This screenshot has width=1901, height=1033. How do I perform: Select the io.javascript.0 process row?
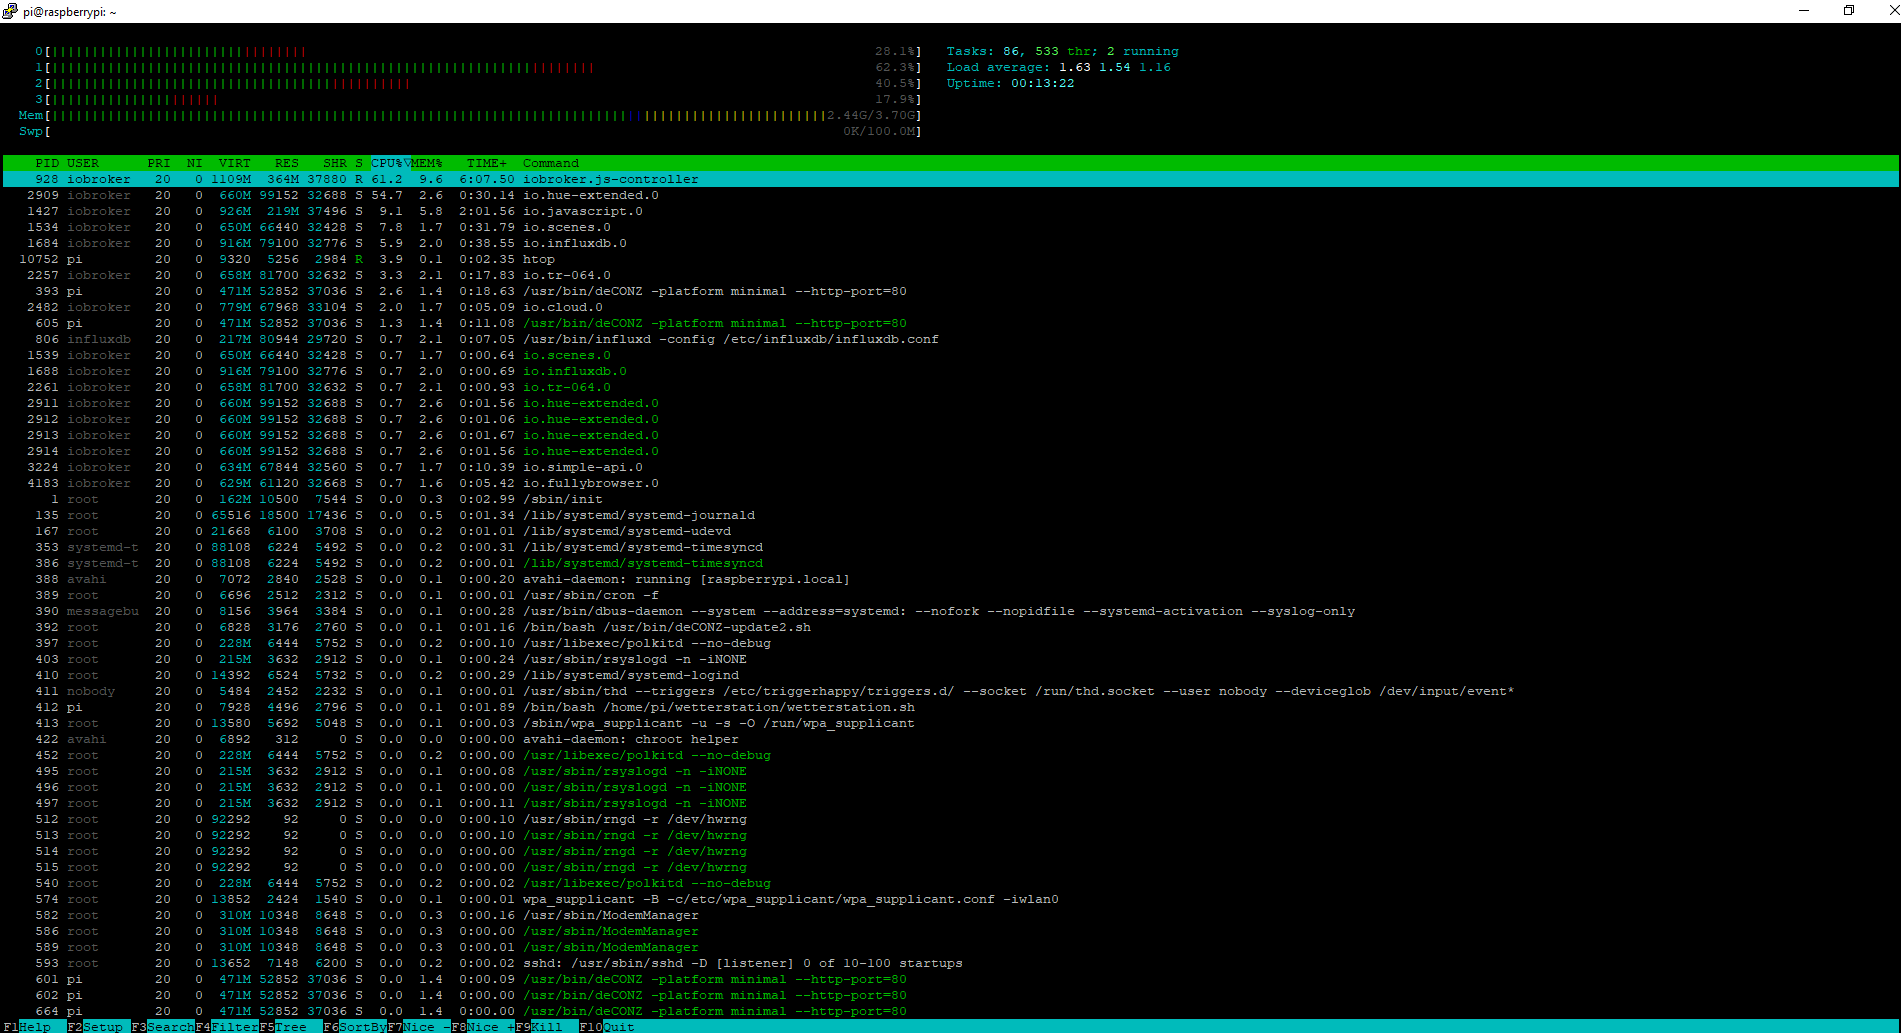tap(582, 211)
